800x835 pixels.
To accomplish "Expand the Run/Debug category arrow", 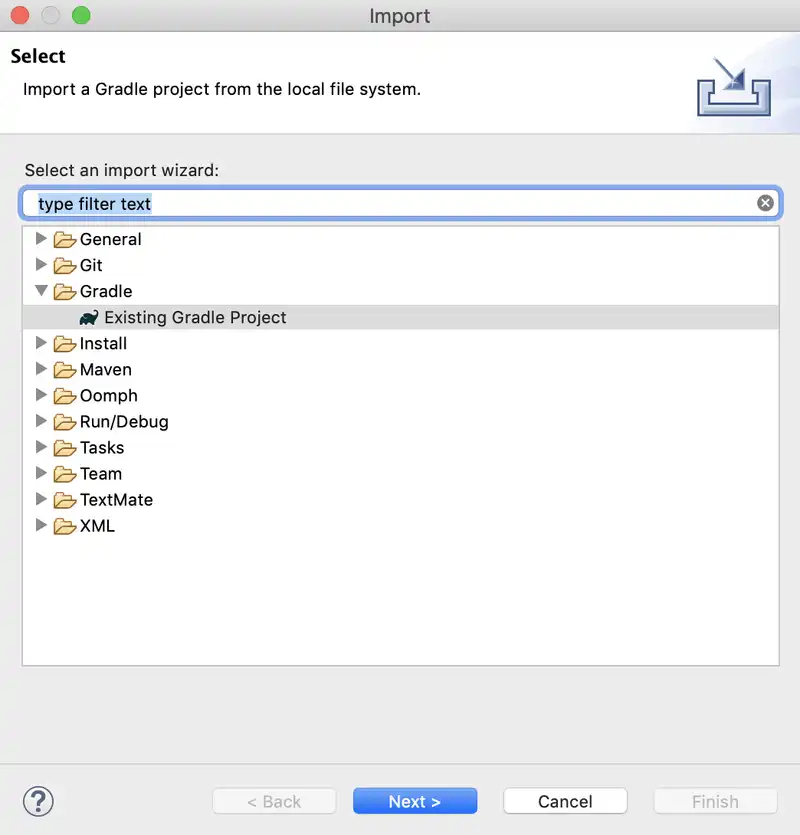I will click(41, 421).
